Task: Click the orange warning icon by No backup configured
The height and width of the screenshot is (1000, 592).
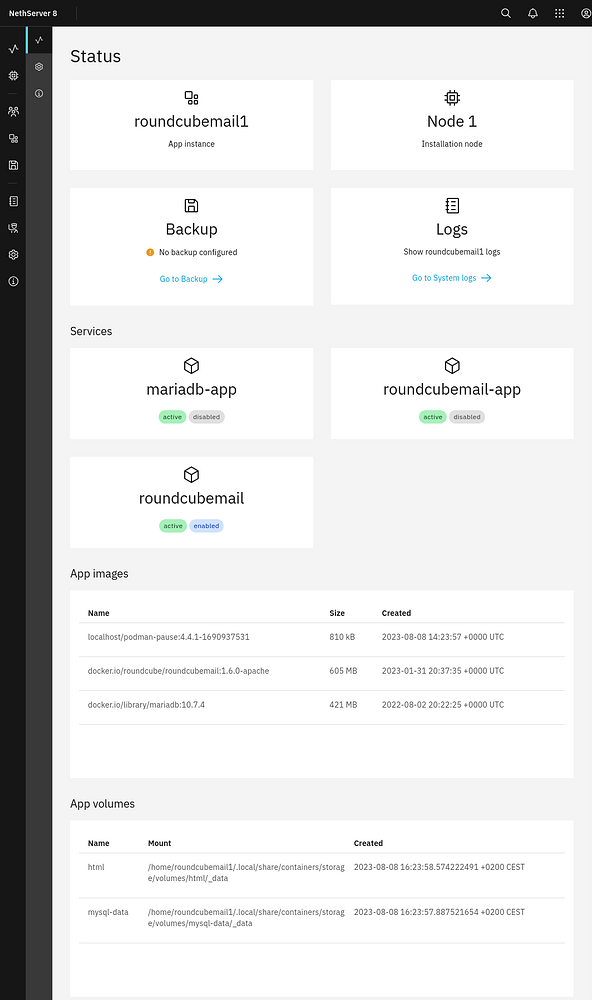Action: pos(150,252)
